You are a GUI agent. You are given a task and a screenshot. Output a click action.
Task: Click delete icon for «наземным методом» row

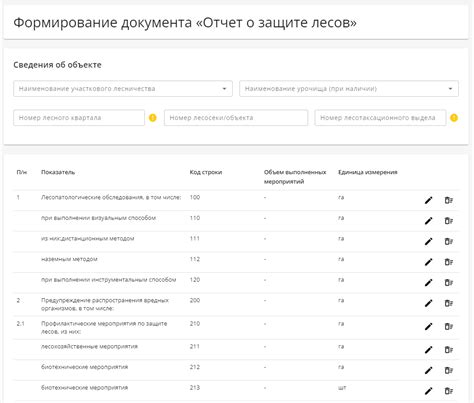point(449,262)
